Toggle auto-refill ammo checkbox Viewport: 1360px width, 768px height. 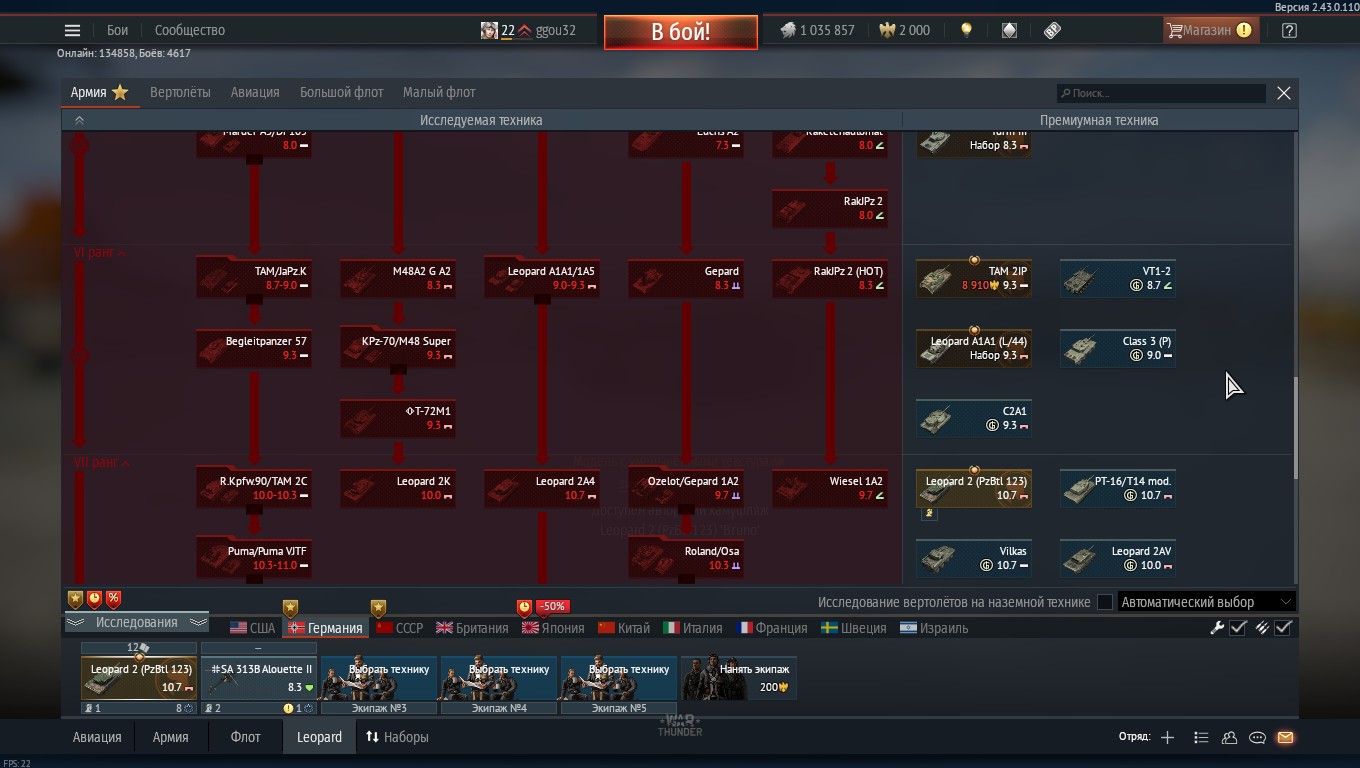(x=1284, y=628)
